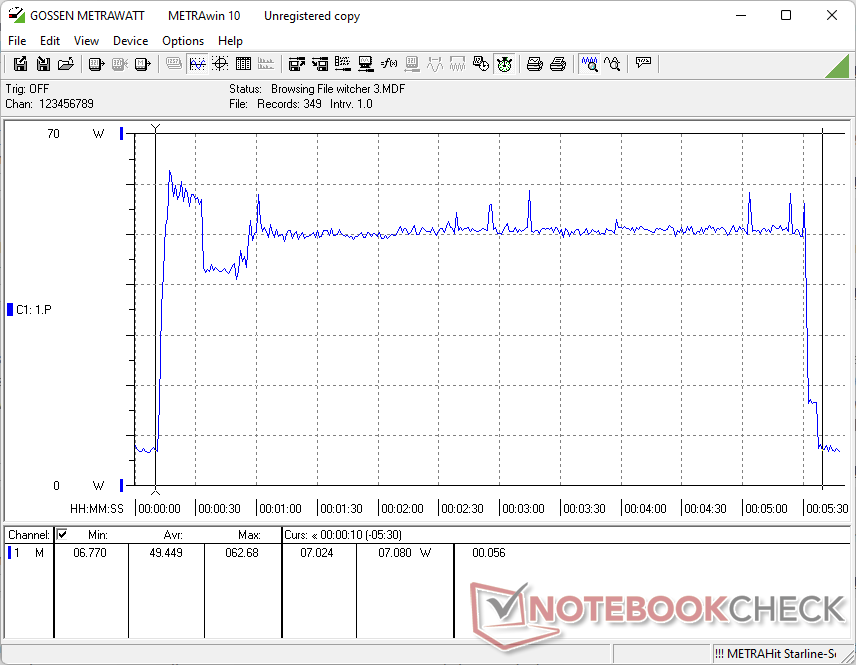
Task: Open the Device menu
Action: pyautogui.click(x=130, y=41)
